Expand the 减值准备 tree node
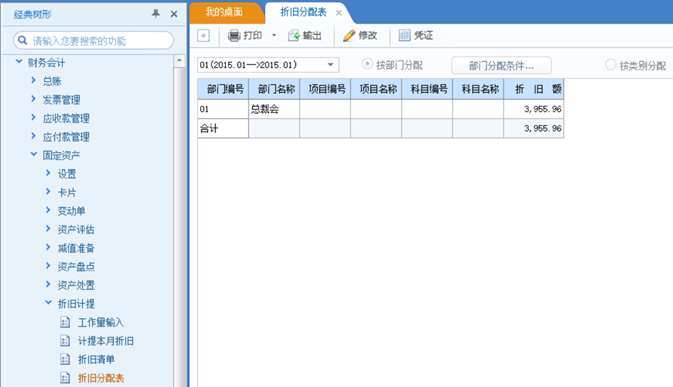The width and height of the screenshot is (673, 387). pyautogui.click(x=48, y=248)
